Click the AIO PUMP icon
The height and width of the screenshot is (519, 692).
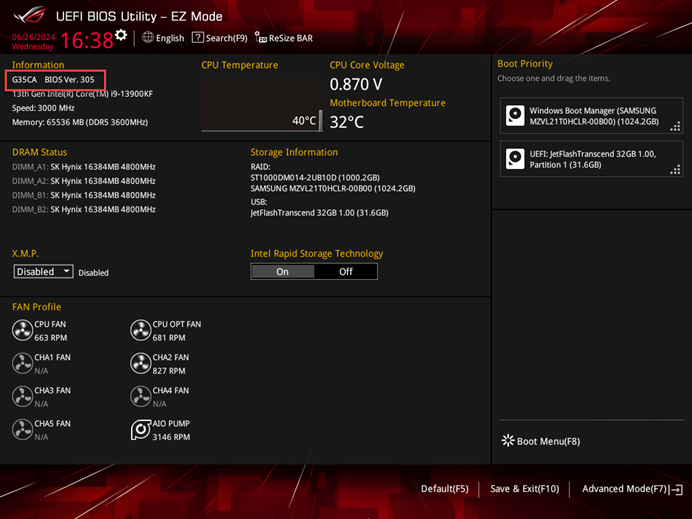(x=140, y=429)
